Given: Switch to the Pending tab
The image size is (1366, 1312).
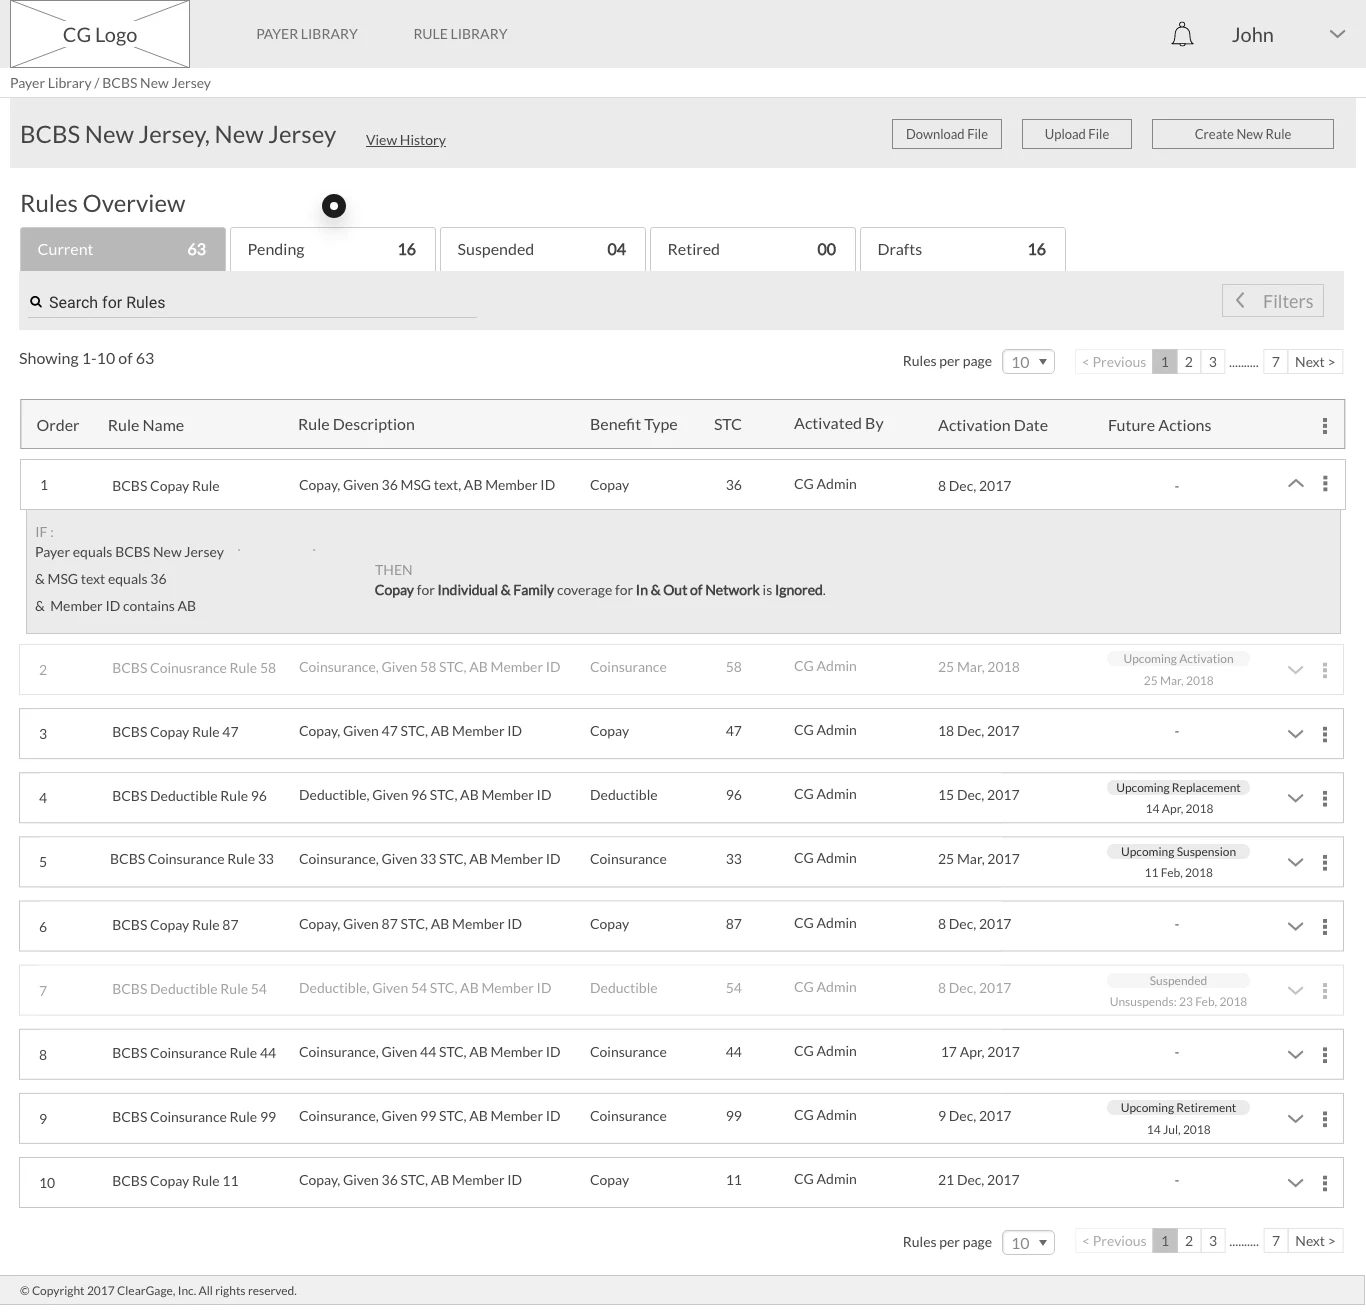Looking at the screenshot, I should (x=333, y=249).
